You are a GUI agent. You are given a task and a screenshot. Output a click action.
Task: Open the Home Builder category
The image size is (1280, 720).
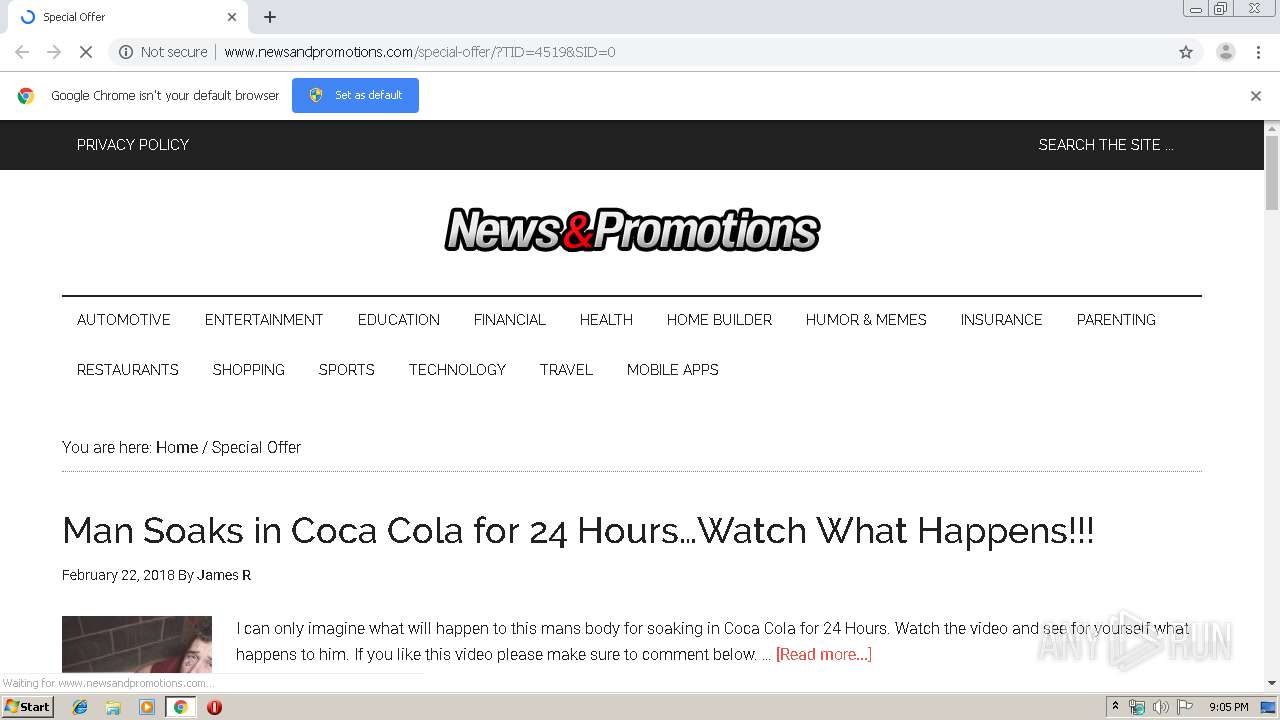[719, 320]
